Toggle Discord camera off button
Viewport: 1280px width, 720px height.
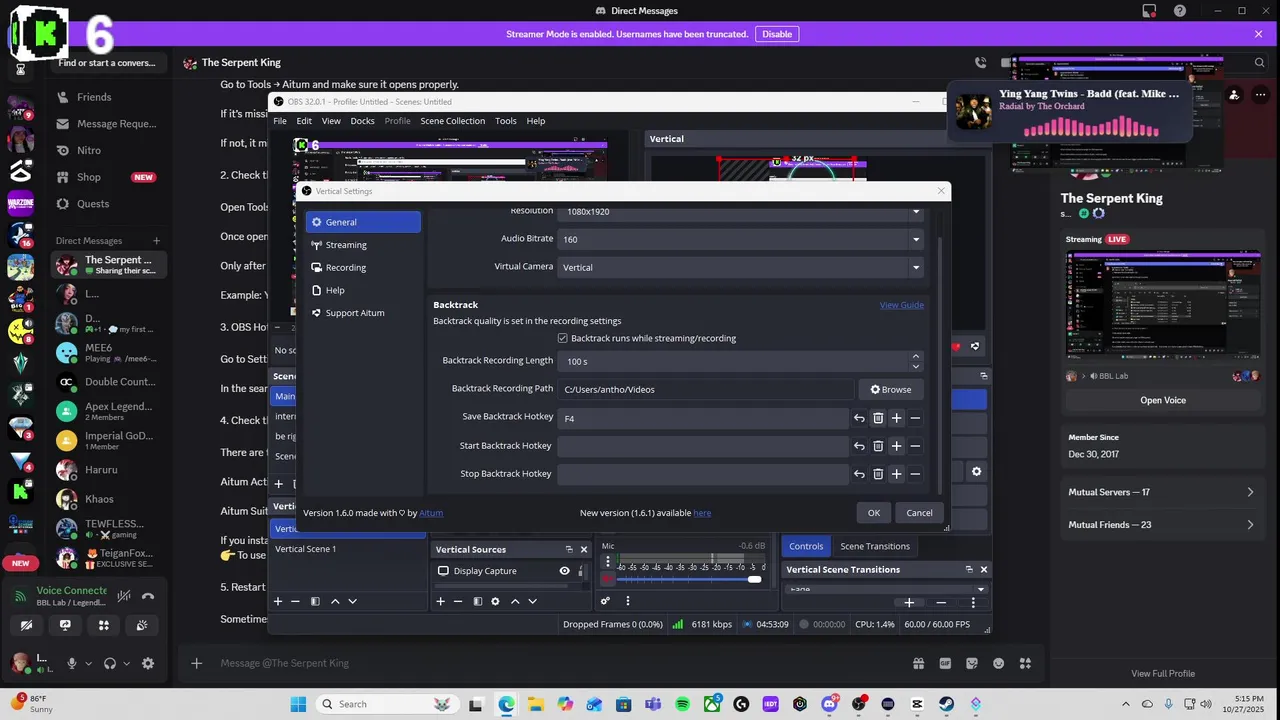(x=27, y=625)
